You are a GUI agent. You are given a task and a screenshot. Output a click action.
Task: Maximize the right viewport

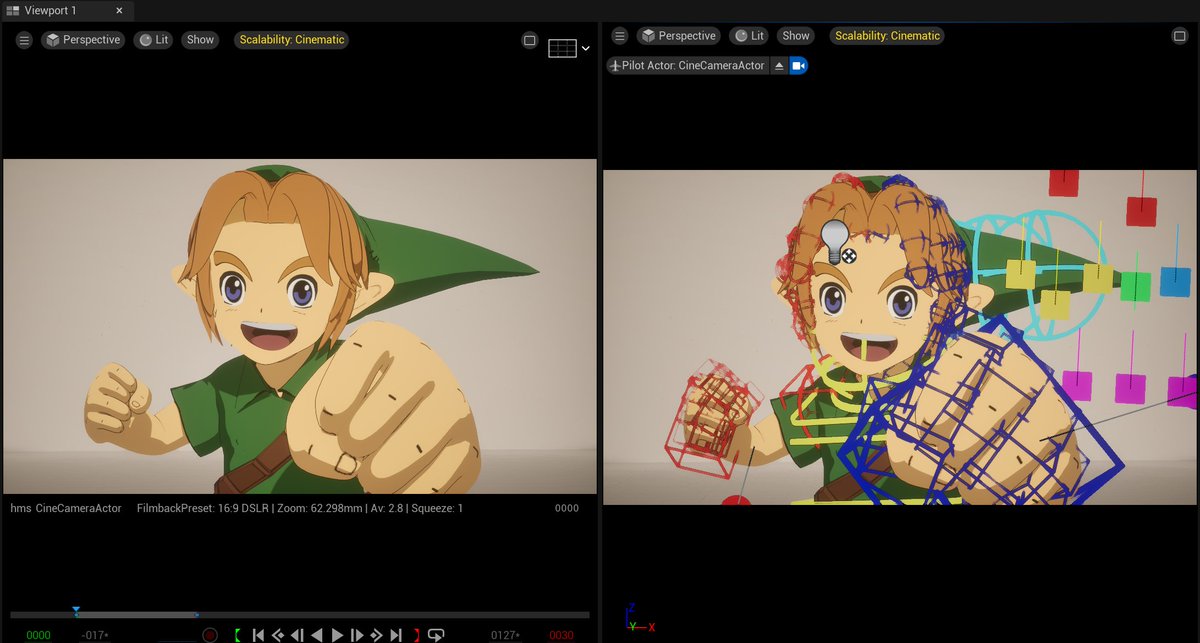click(1179, 36)
